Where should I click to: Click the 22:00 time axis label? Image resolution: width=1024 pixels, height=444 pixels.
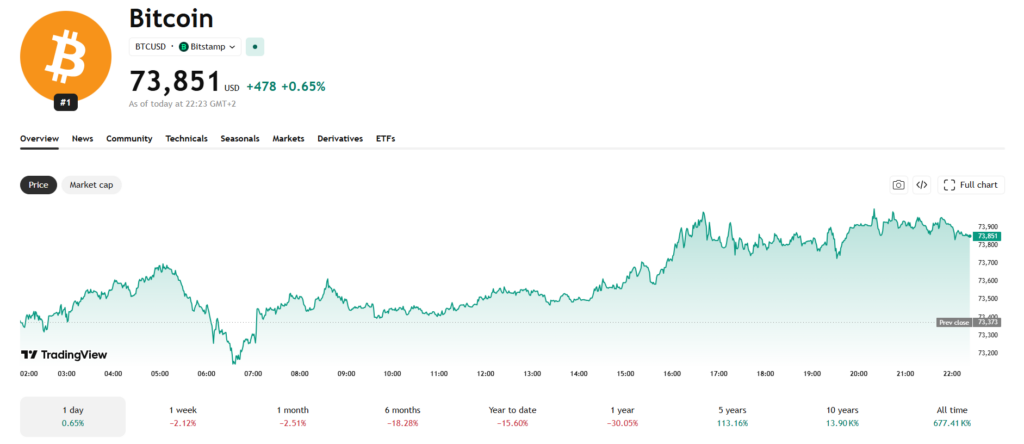pyautogui.click(x=952, y=374)
